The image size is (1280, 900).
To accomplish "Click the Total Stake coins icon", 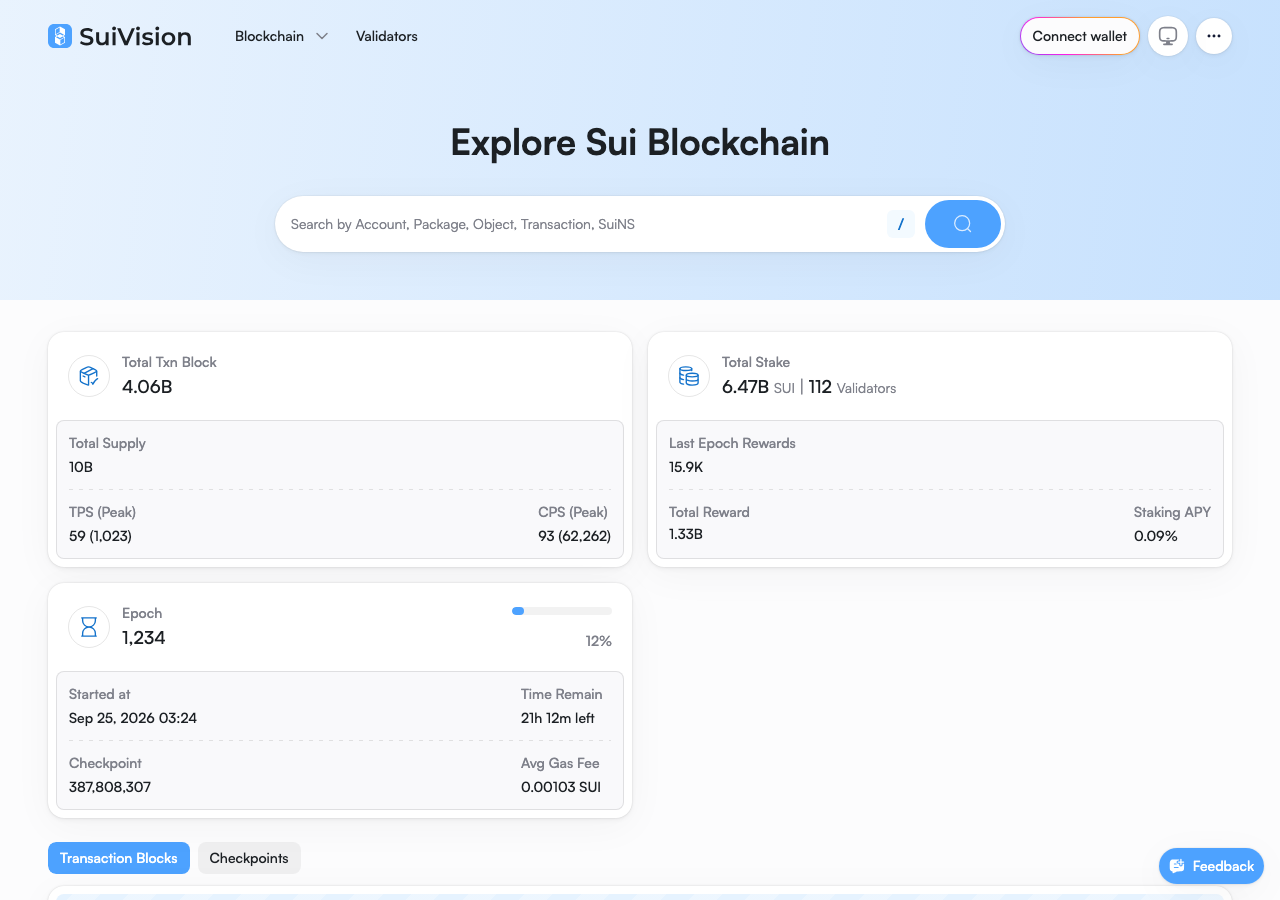I will point(689,376).
